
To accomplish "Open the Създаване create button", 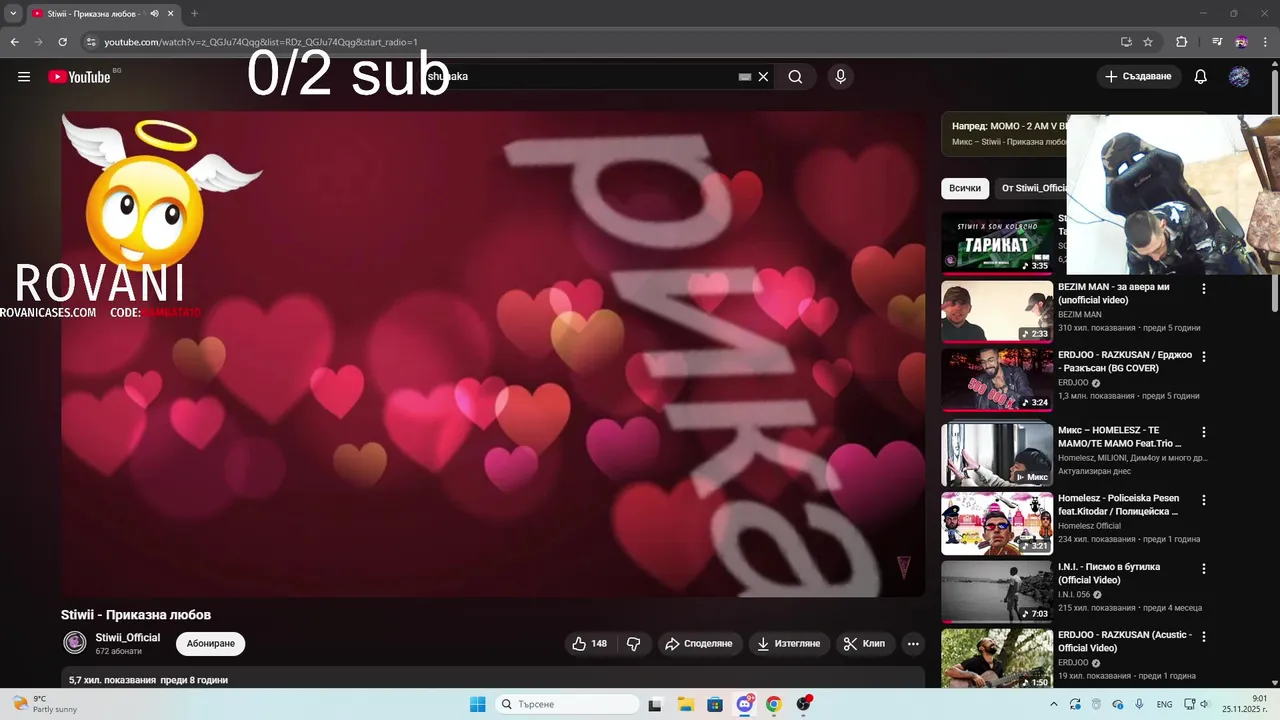I will (x=1139, y=77).
